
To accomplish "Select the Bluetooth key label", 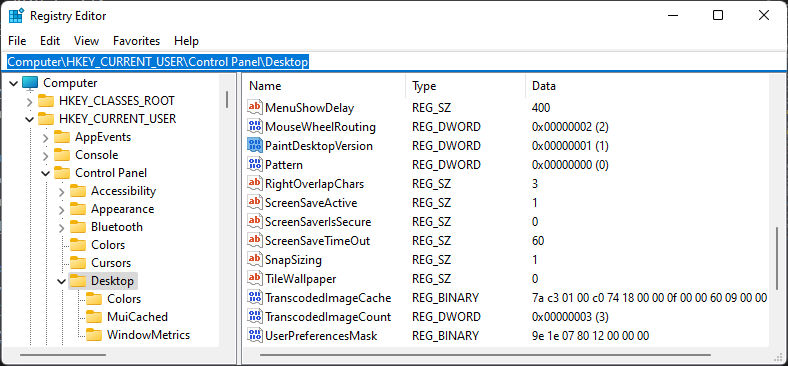I will click(117, 227).
